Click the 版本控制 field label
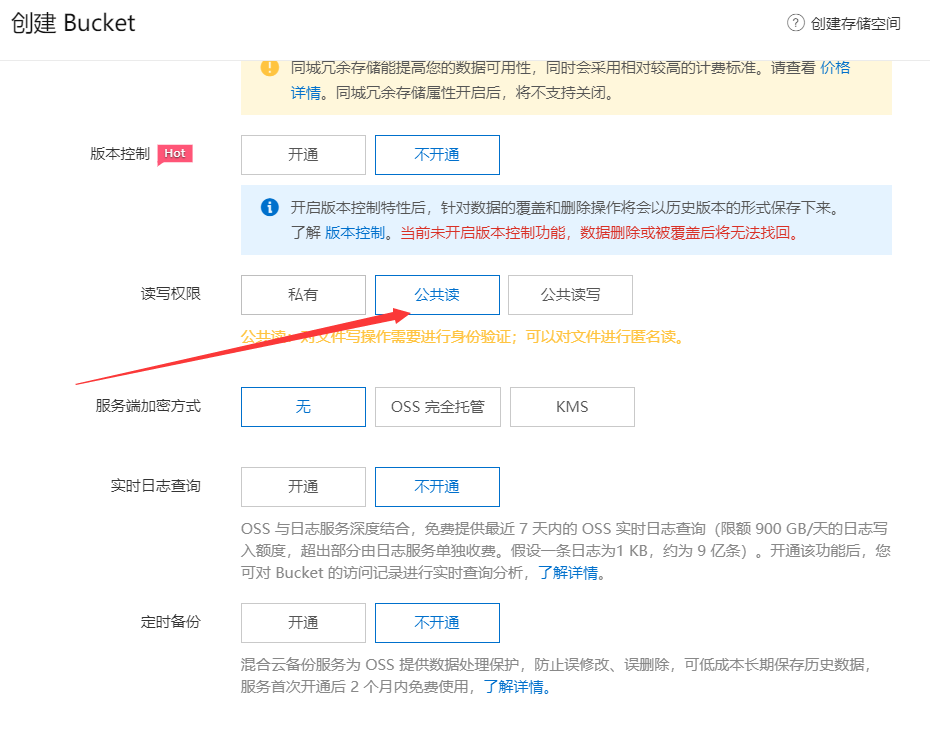 click(120, 154)
